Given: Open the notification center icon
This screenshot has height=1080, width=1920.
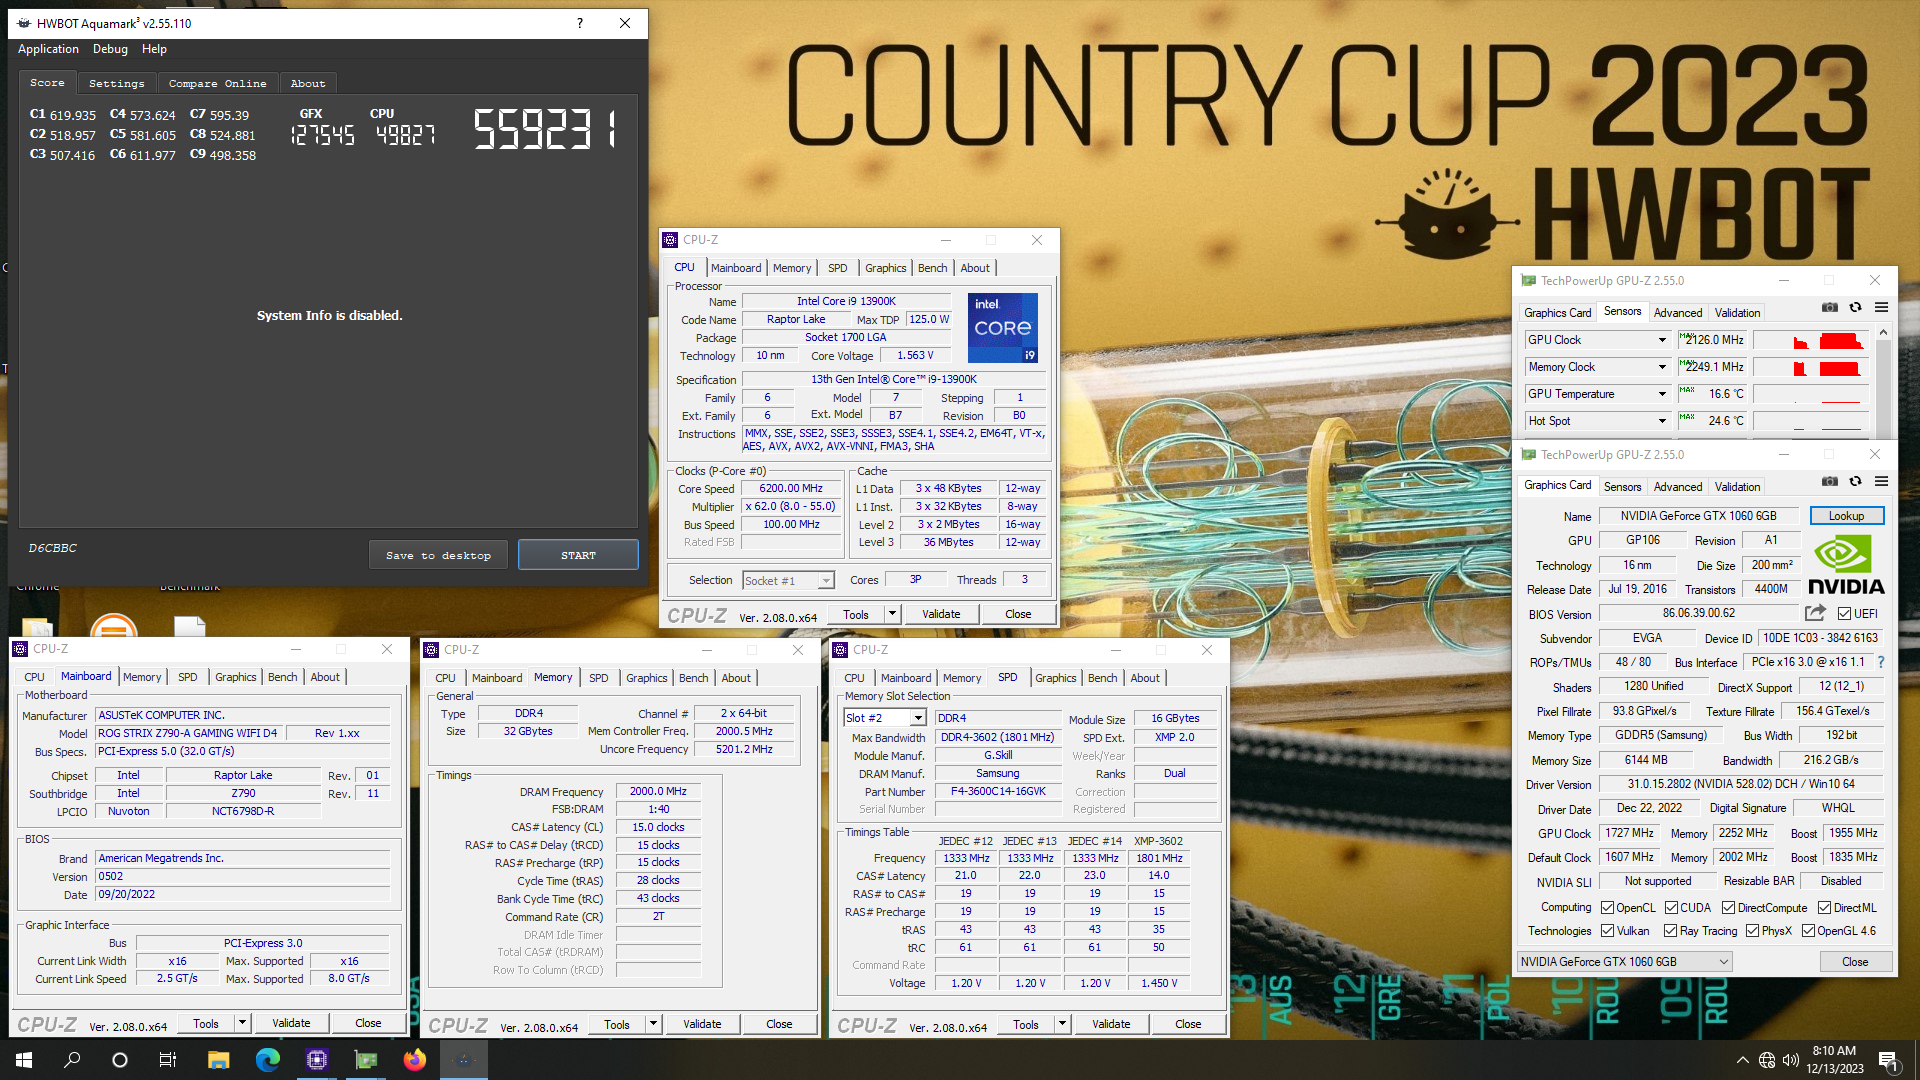Looking at the screenshot, I should [1889, 1060].
